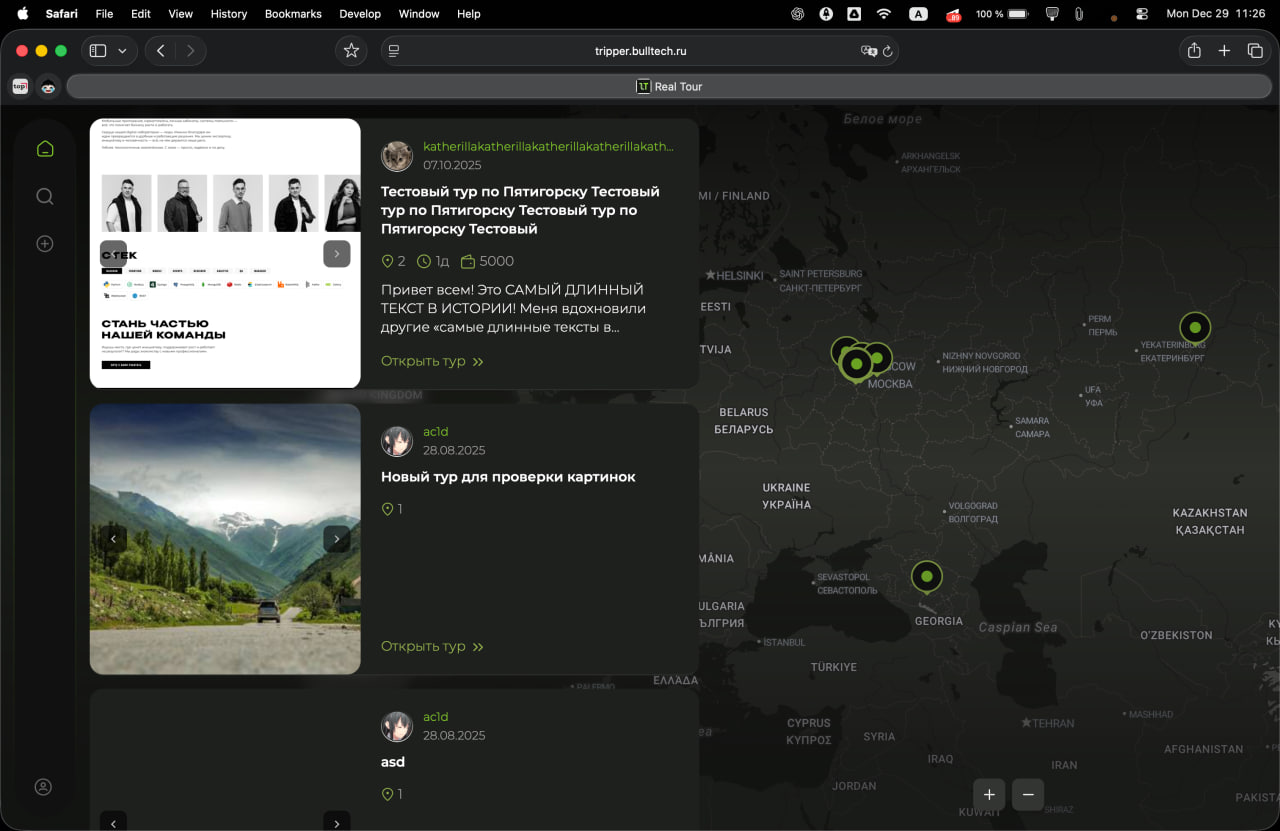Click the search magnifier in sidebar
The width and height of the screenshot is (1280, 831).
click(44, 196)
